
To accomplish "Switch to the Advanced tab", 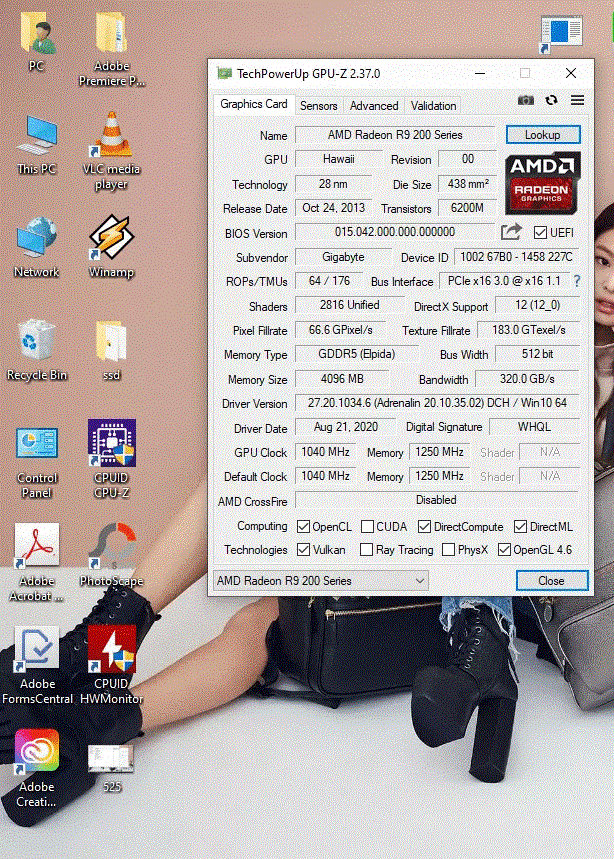I will point(374,106).
